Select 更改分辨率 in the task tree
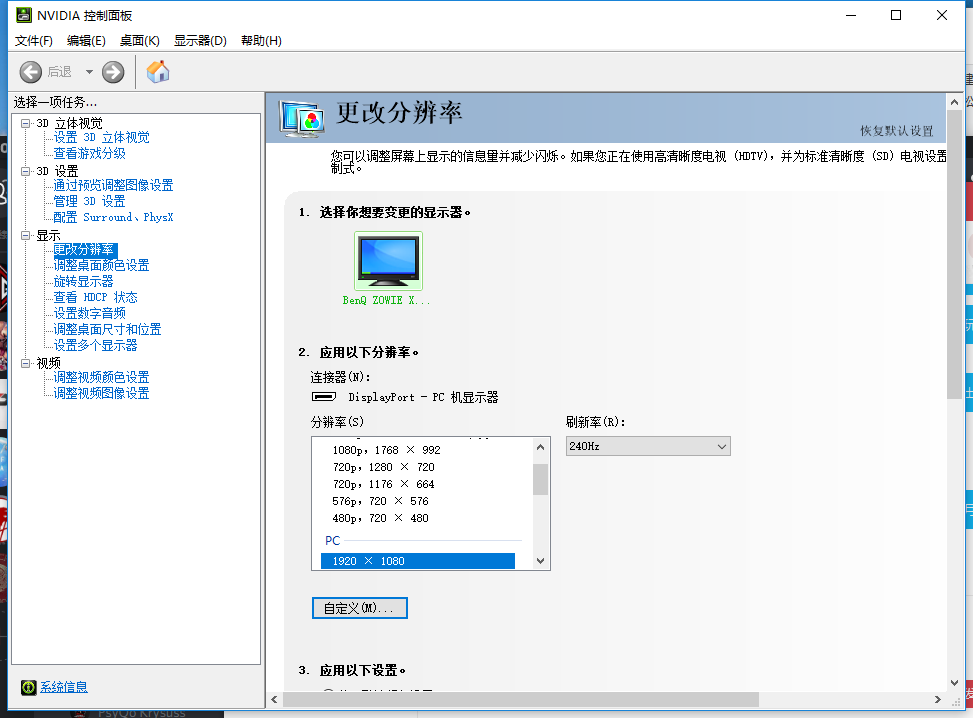The width and height of the screenshot is (973, 718). [84, 249]
